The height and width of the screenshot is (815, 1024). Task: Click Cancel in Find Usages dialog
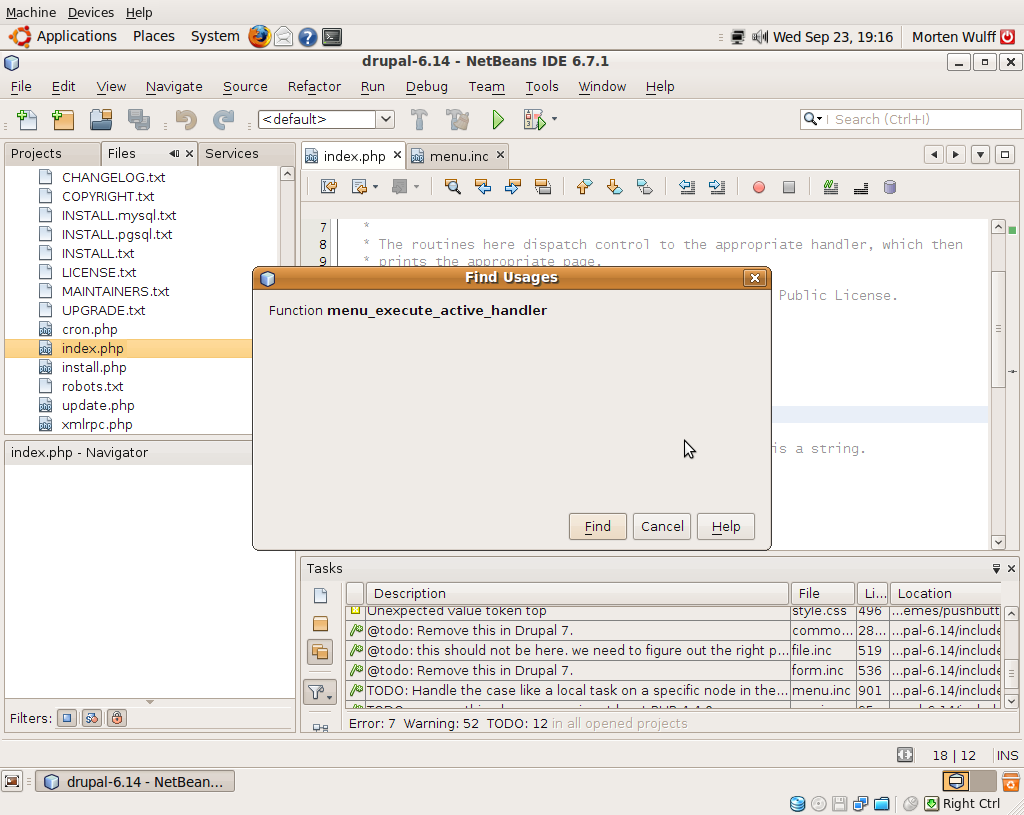click(x=662, y=526)
